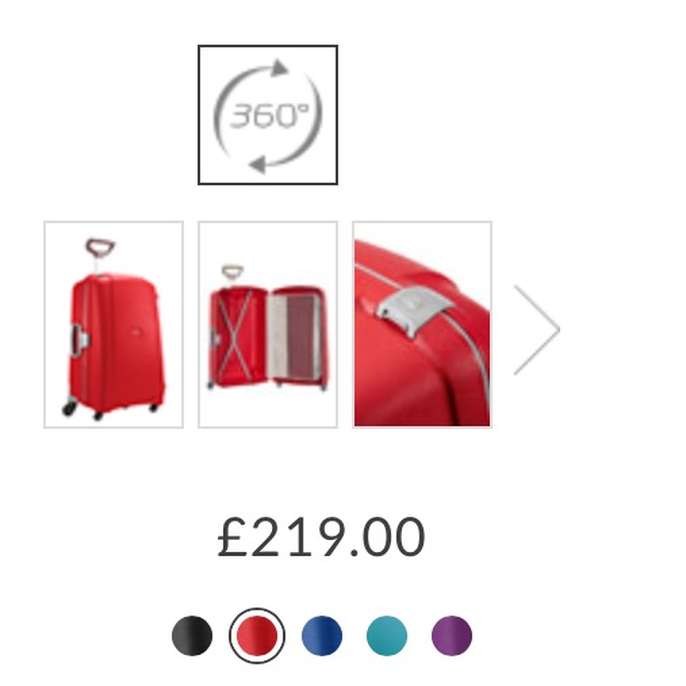The height and width of the screenshot is (686, 686).
Task: Tap the navy circle below the price
Action: coord(322,636)
